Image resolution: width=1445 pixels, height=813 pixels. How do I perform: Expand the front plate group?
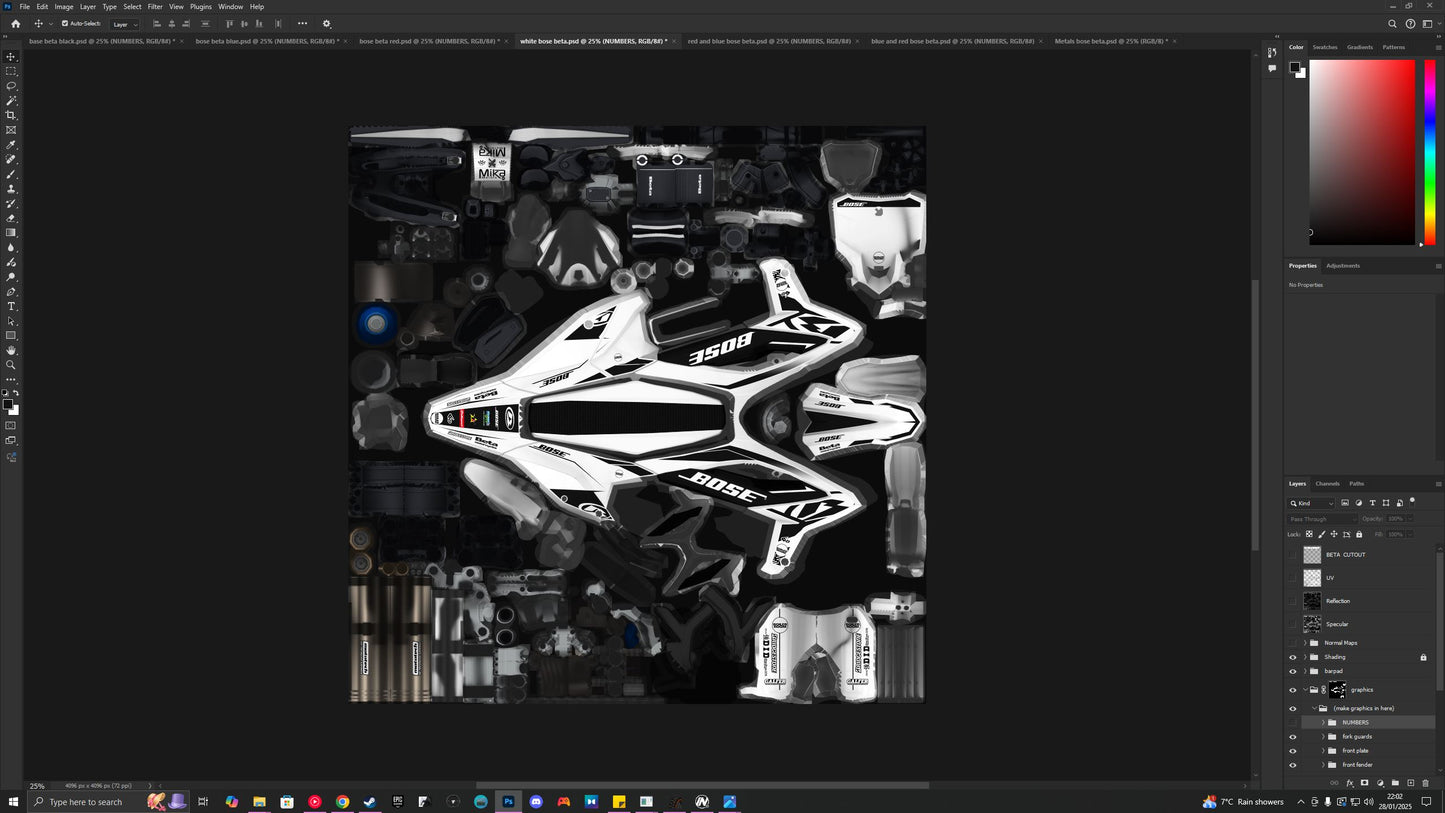point(1323,751)
